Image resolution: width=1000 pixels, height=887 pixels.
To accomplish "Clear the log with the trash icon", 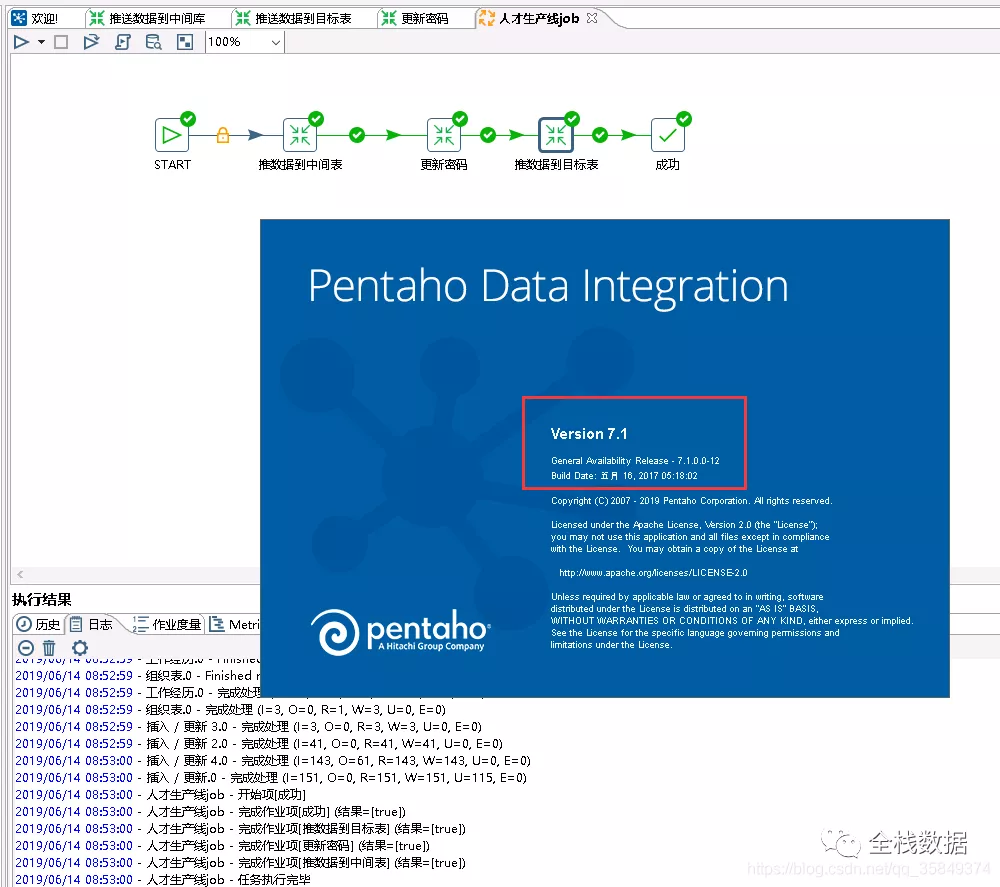I will tap(49, 648).
